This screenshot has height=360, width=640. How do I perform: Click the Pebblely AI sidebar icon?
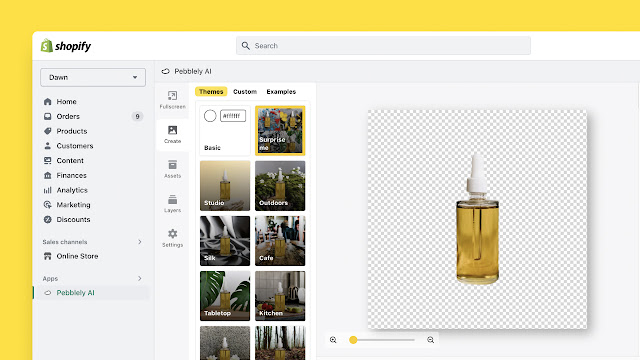(48, 293)
